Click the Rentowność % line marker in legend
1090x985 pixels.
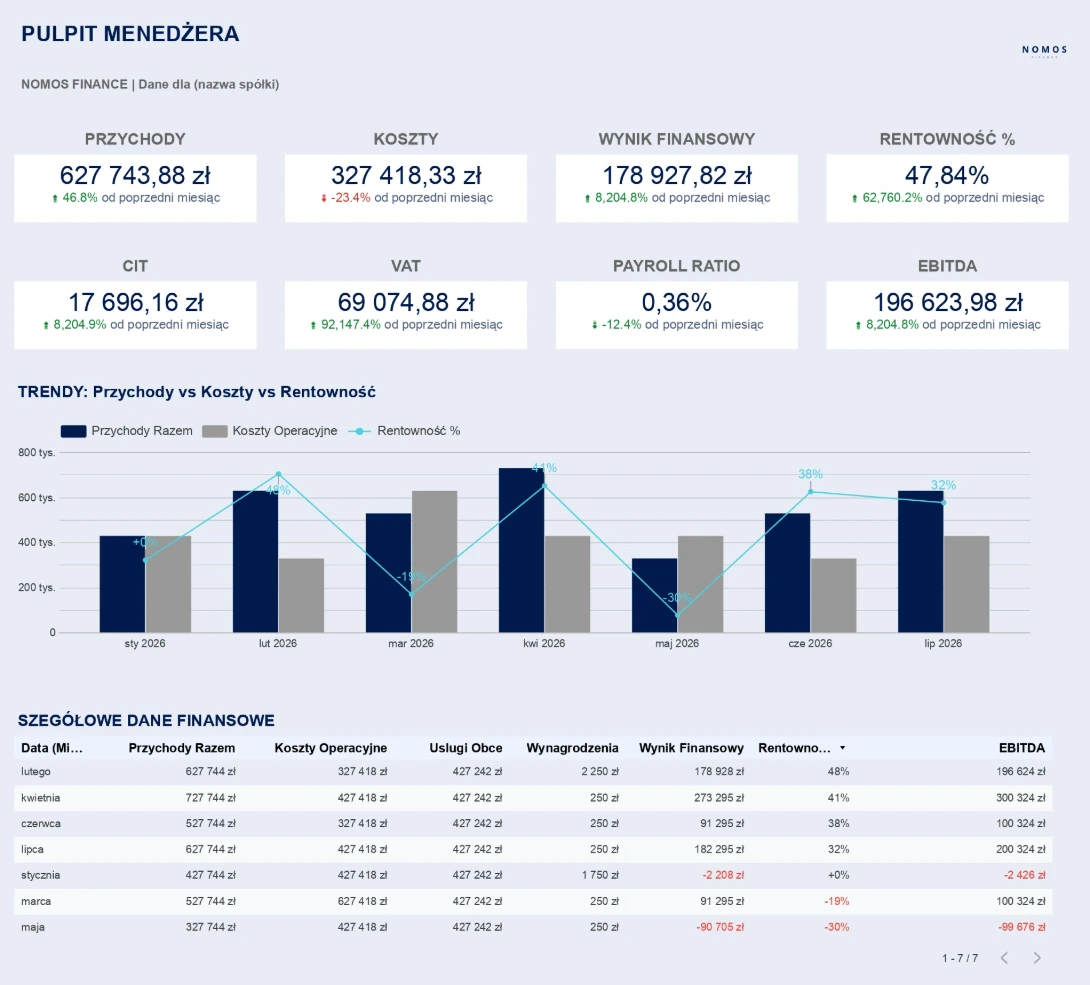(x=358, y=431)
